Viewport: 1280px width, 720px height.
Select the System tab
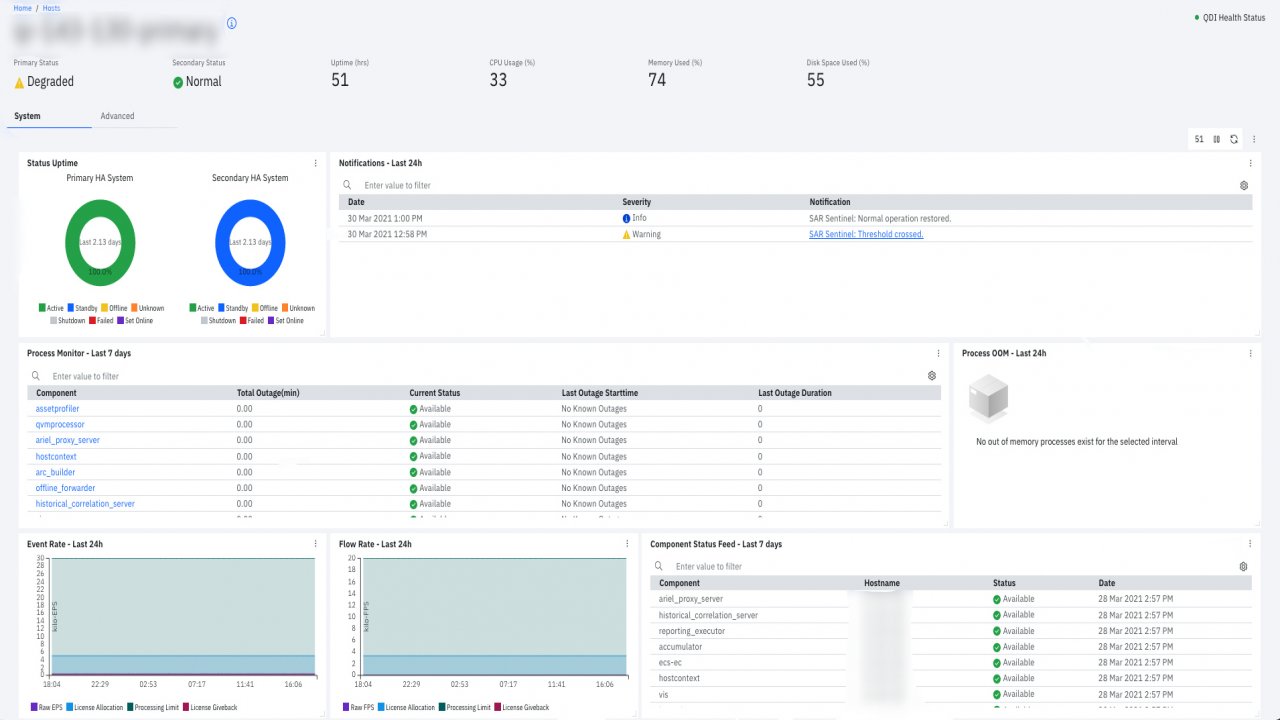tap(25, 115)
